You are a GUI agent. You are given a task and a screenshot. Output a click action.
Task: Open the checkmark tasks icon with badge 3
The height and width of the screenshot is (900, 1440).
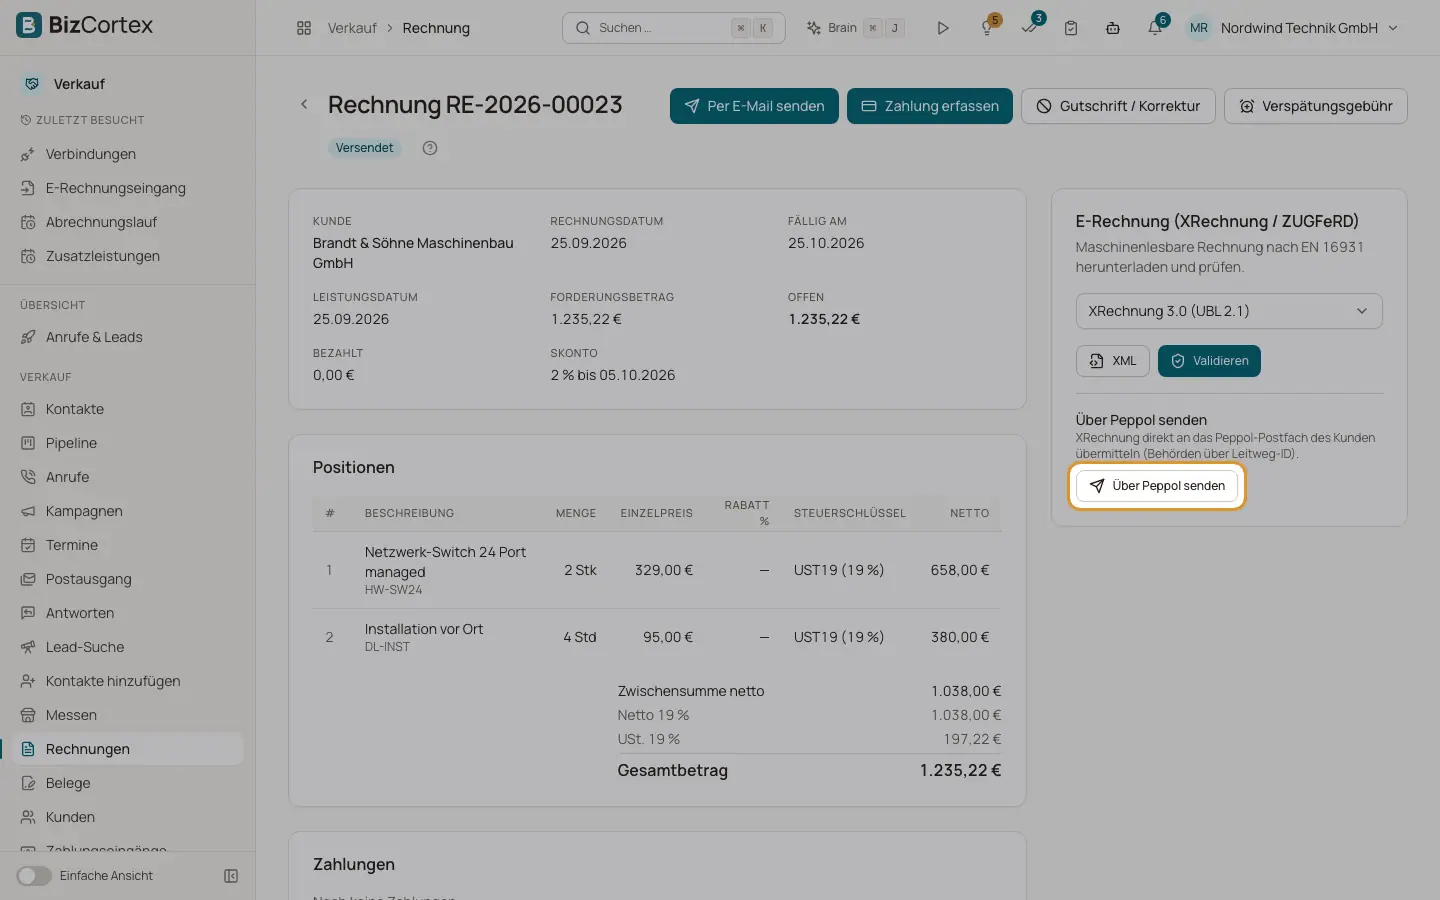click(1029, 28)
